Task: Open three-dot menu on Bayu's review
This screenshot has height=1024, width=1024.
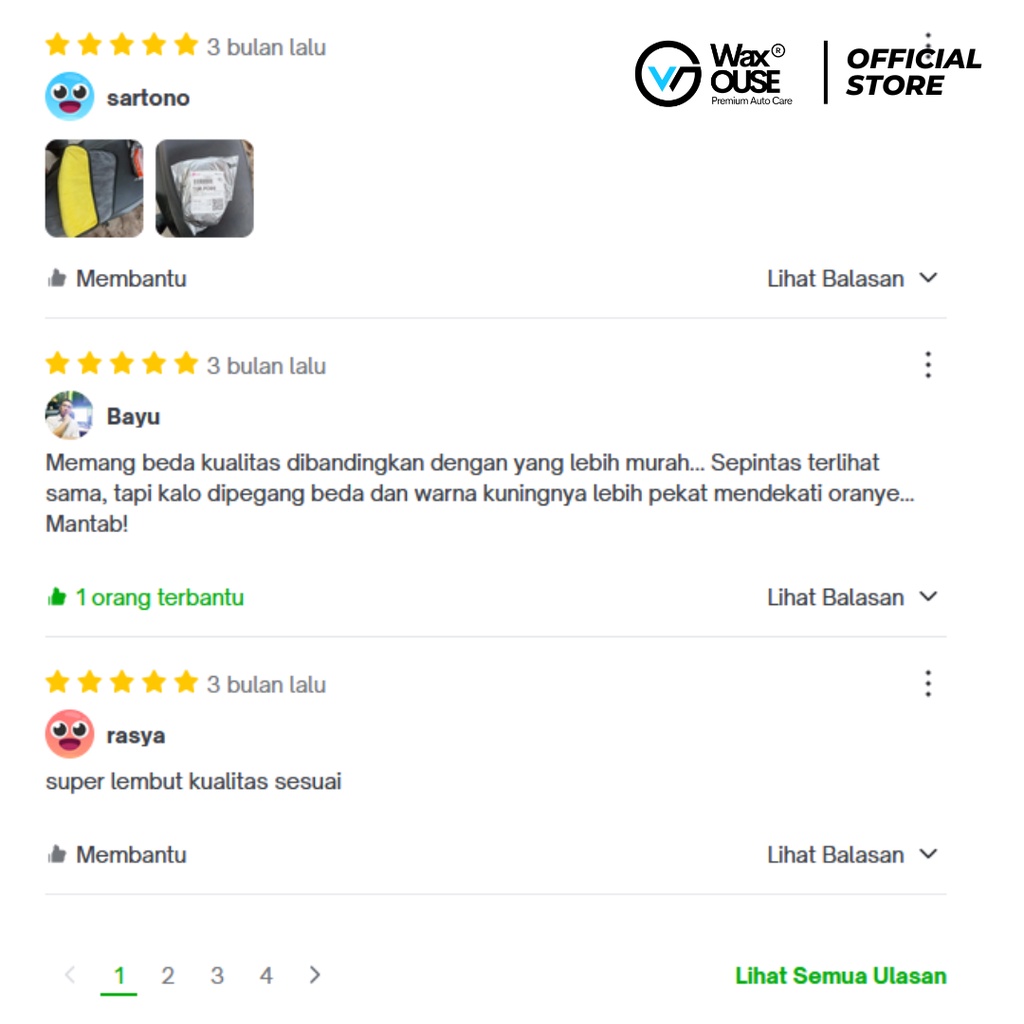Action: [927, 364]
